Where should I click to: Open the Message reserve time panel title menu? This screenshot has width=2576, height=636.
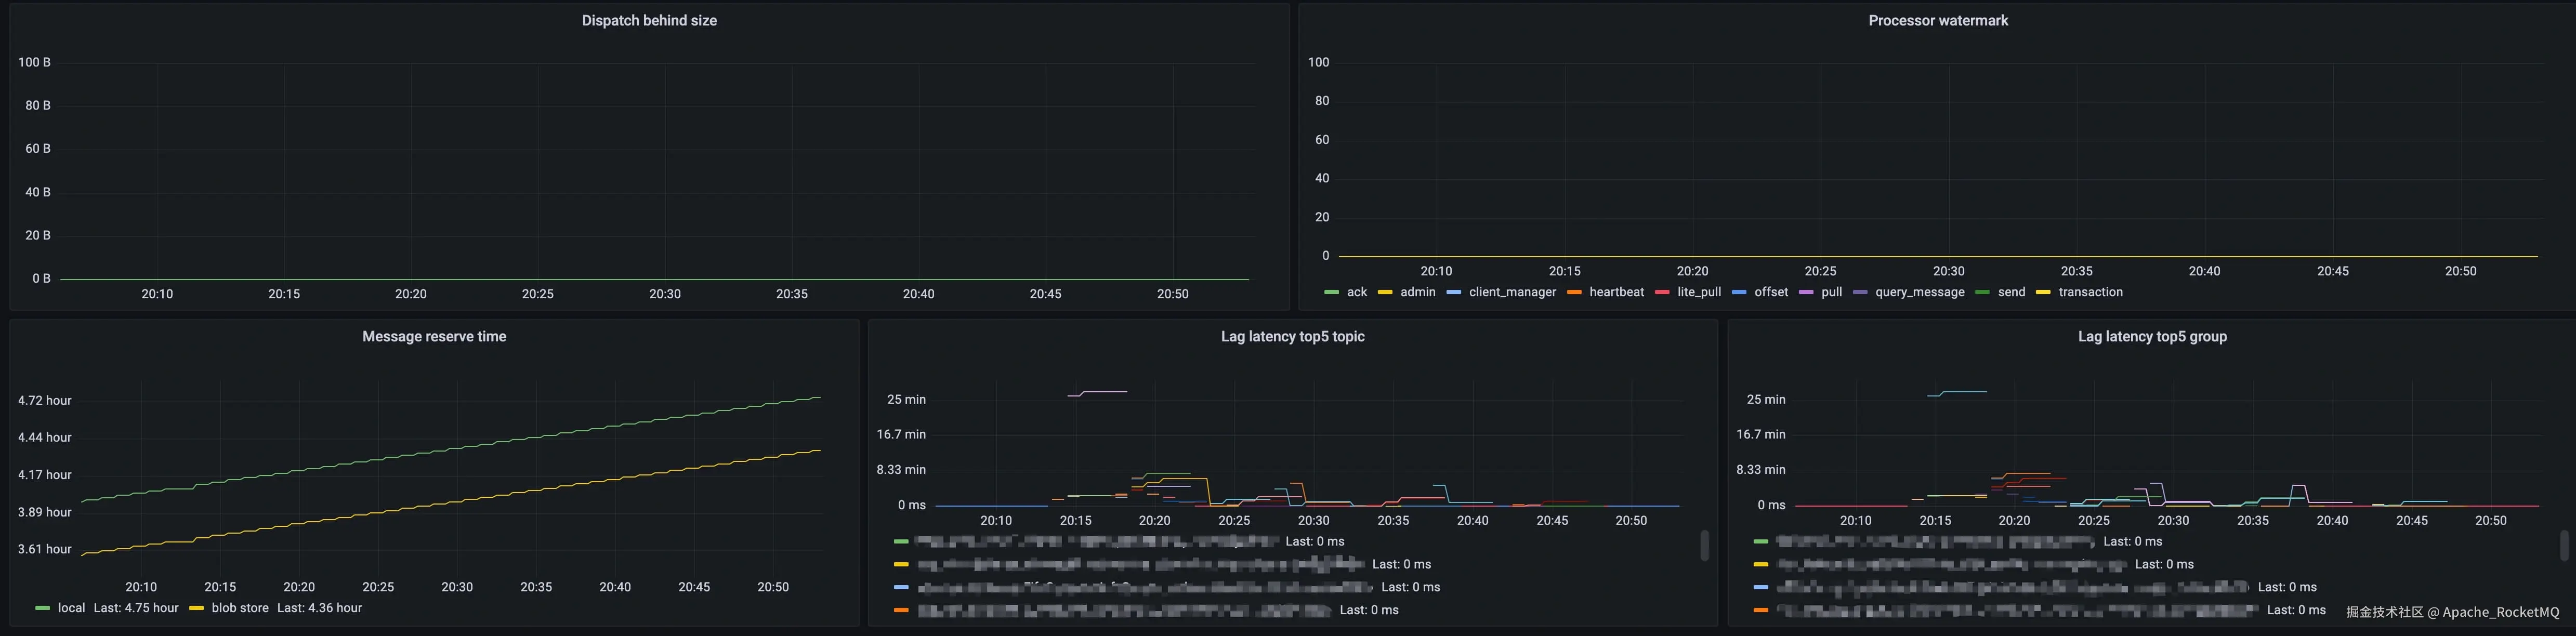pyautogui.click(x=434, y=336)
